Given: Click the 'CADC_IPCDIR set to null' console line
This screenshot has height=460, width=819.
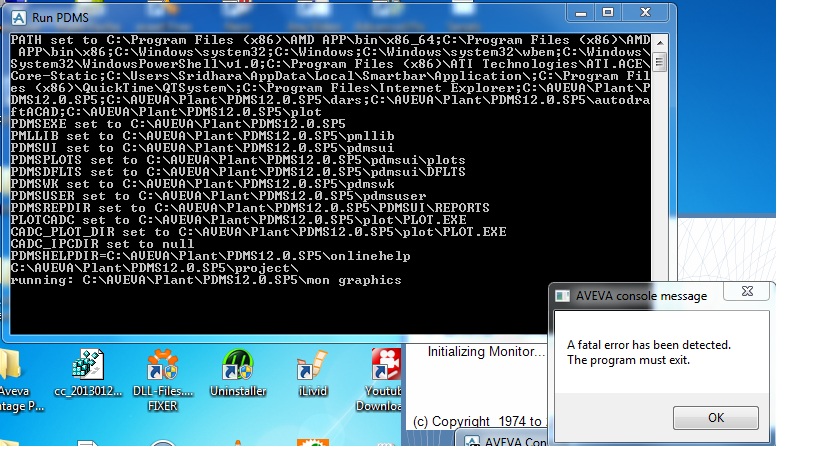Looking at the screenshot, I should coord(102,244).
